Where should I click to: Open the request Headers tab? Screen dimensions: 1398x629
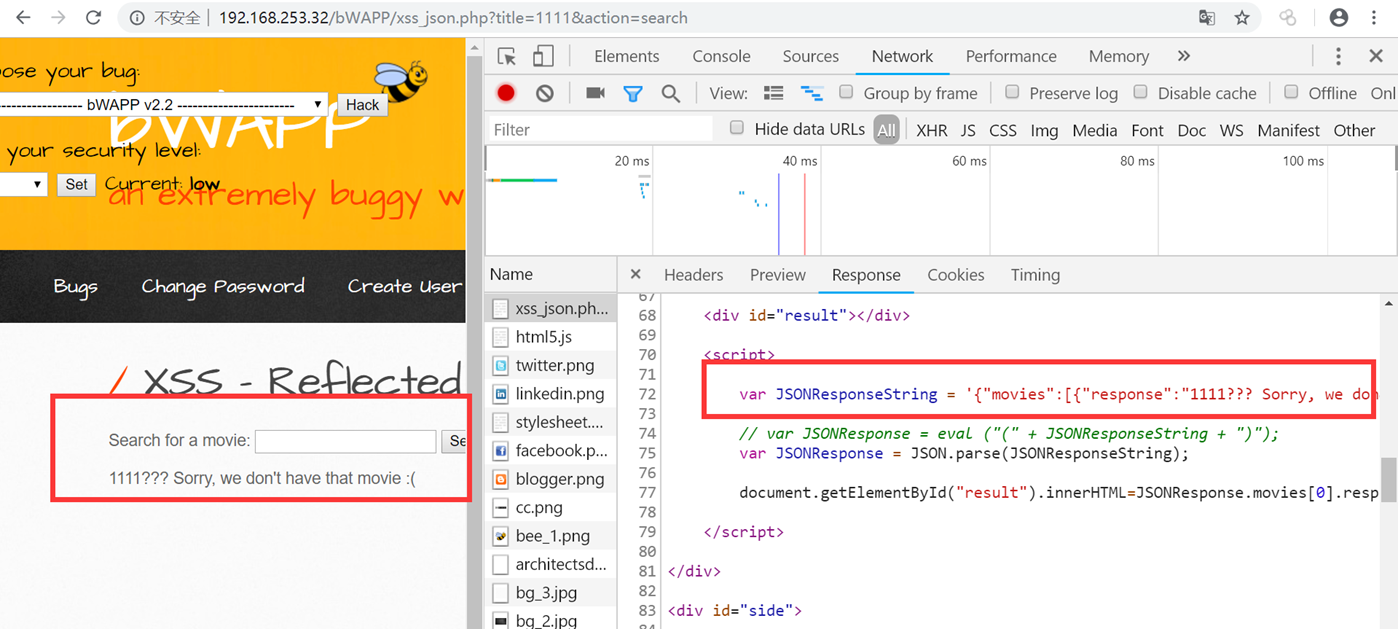point(693,275)
